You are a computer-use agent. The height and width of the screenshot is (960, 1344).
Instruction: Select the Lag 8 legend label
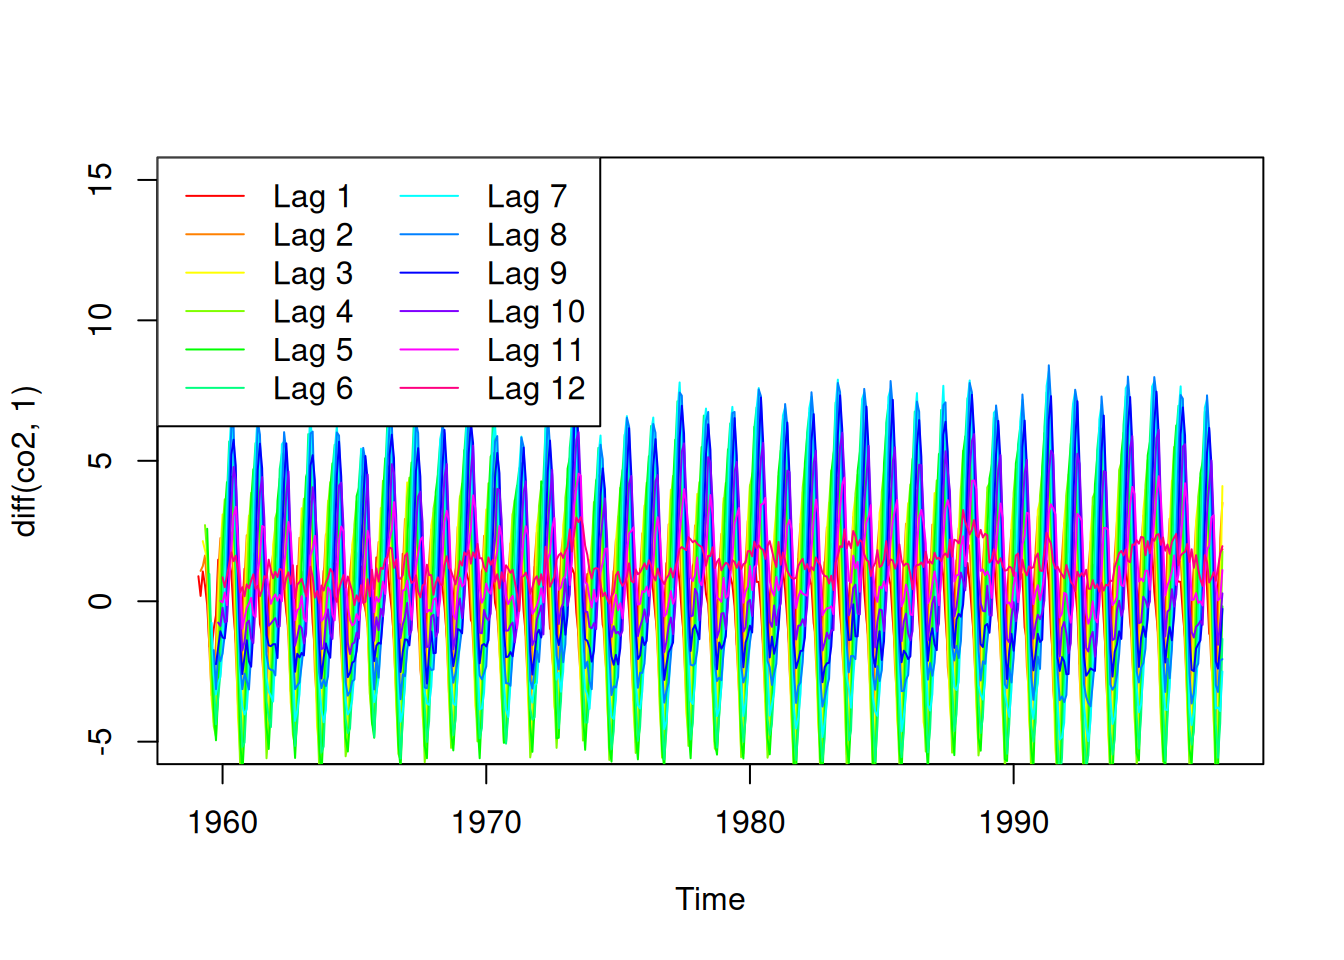pyautogui.click(x=527, y=235)
